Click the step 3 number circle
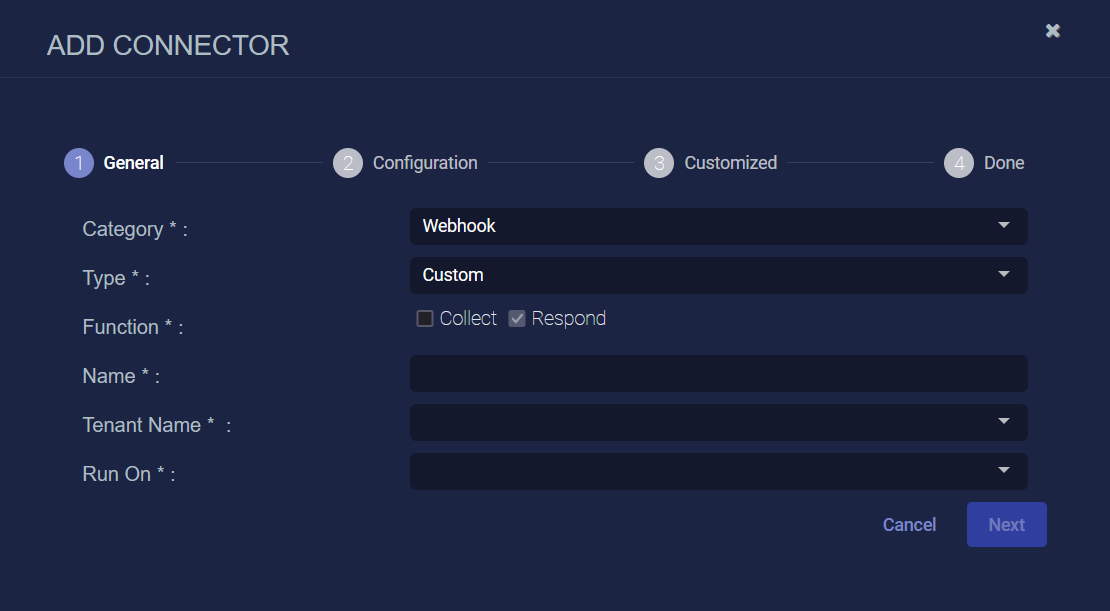Screen dimensions: 1110x611 click(x=659, y=163)
